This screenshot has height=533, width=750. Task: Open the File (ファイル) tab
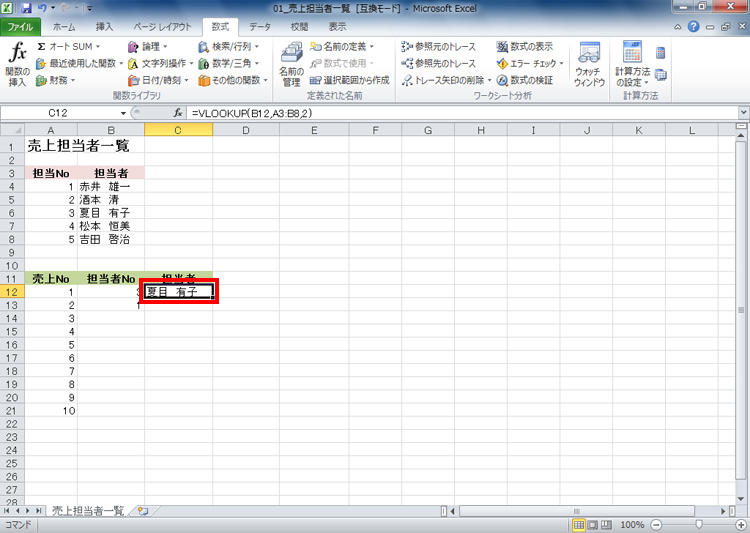pos(20,27)
